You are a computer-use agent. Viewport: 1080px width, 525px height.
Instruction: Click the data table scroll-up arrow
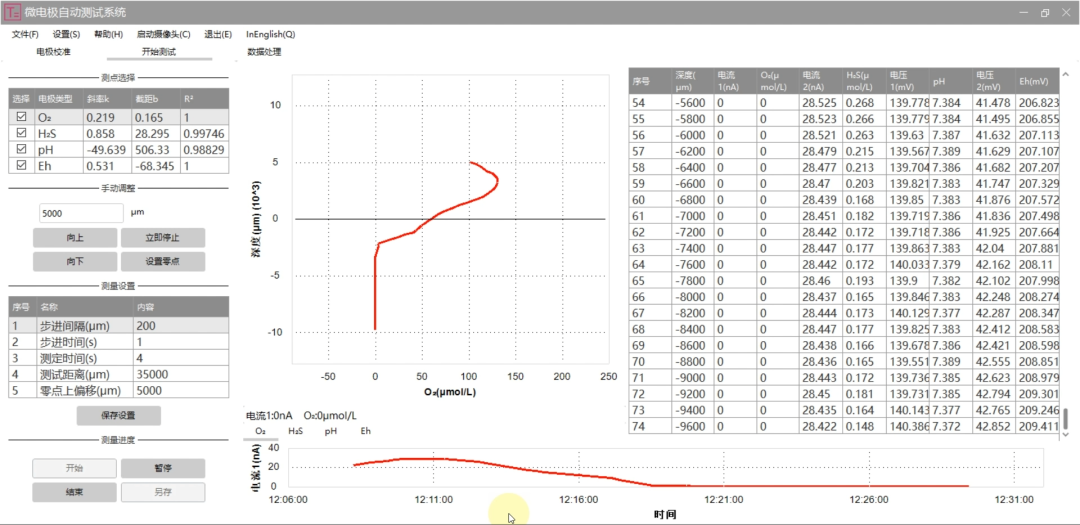1066,74
